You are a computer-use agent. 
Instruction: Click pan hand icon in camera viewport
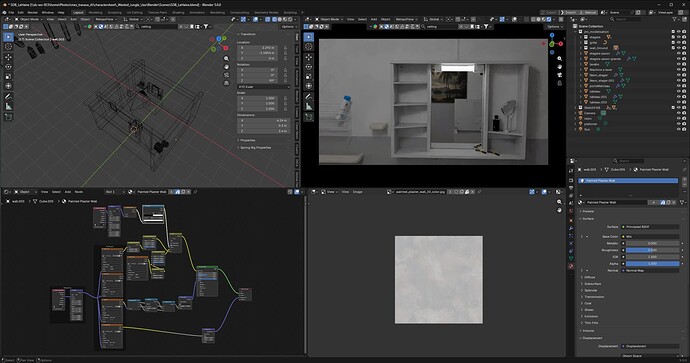click(559, 67)
